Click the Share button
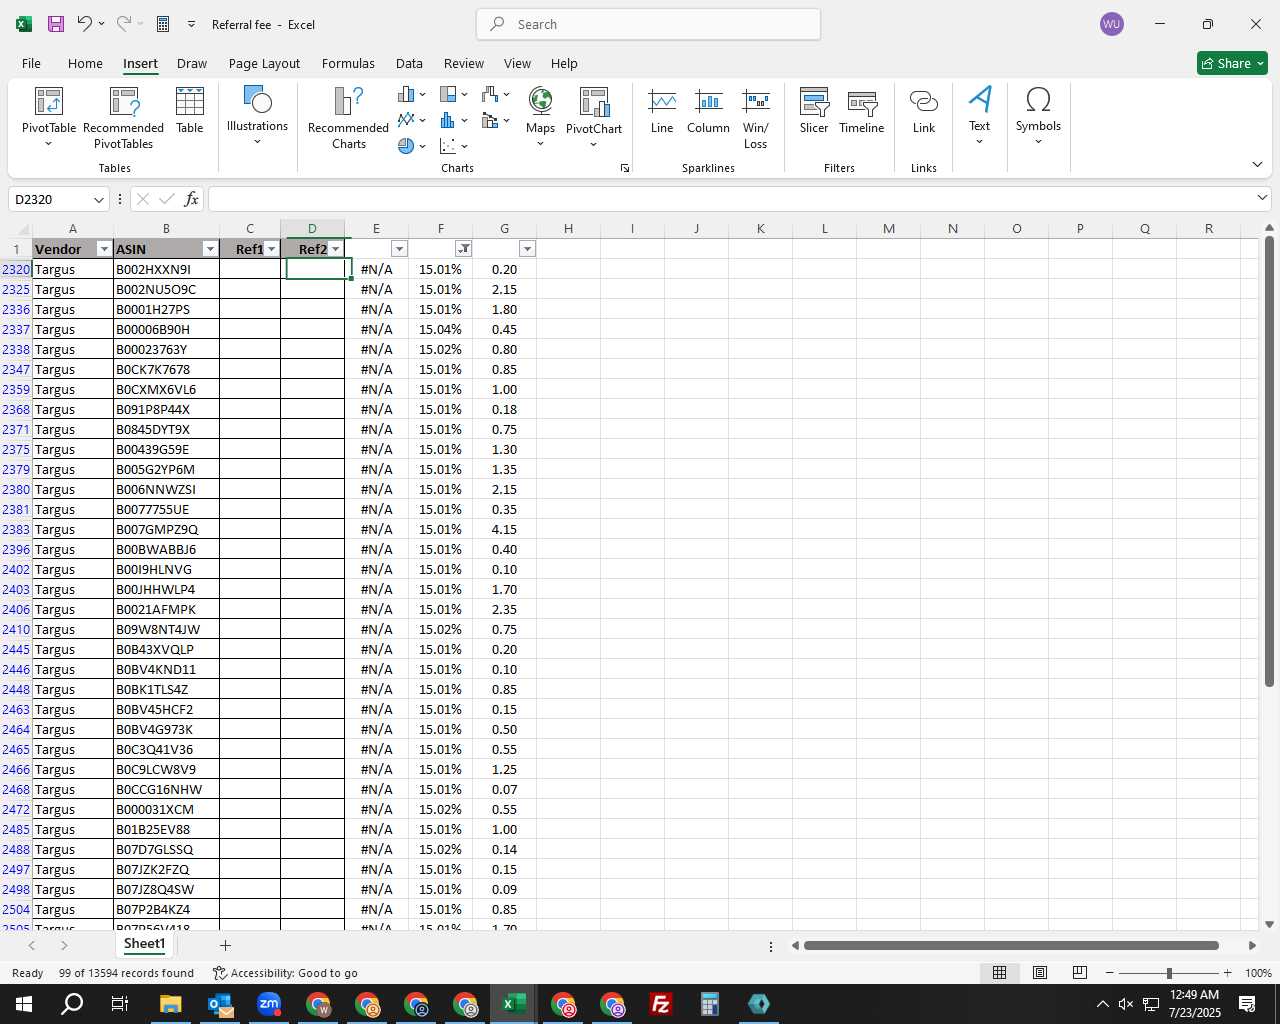The width and height of the screenshot is (1280, 1024). [x=1232, y=63]
